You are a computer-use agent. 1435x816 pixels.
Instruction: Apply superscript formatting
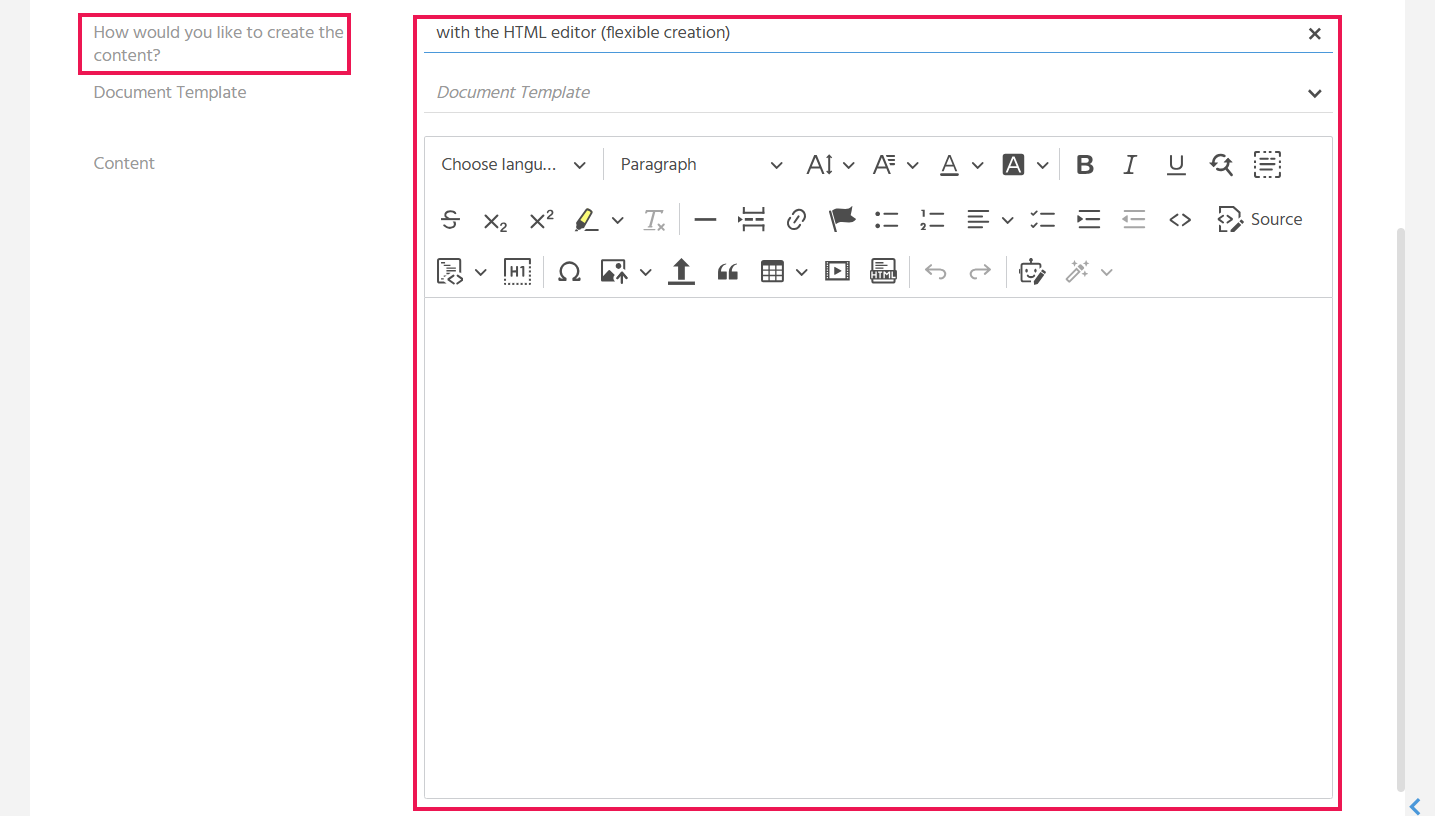[x=541, y=220]
